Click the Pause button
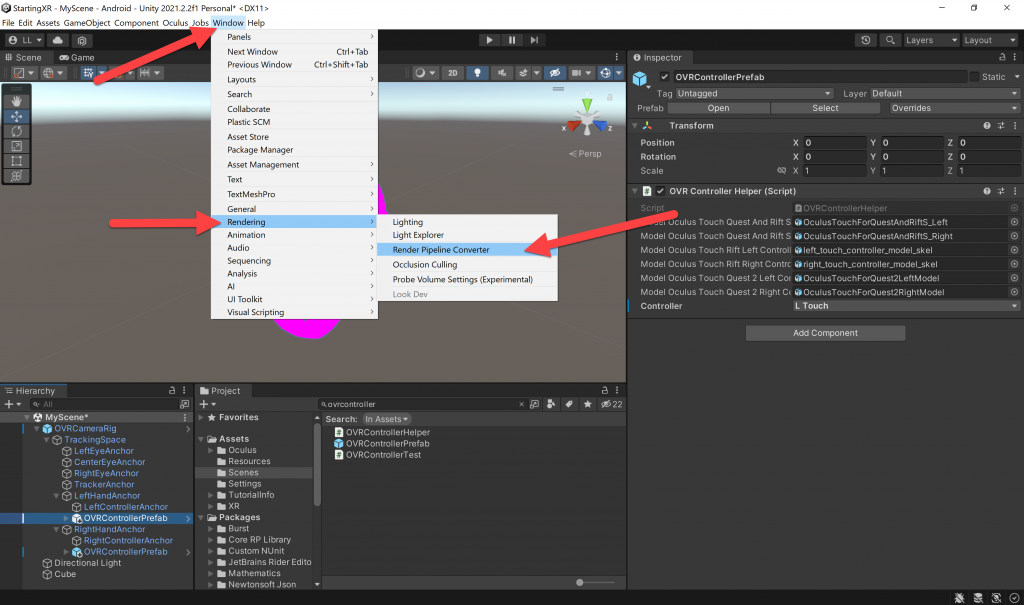This screenshot has width=1024, height=605. coord(511,40)
